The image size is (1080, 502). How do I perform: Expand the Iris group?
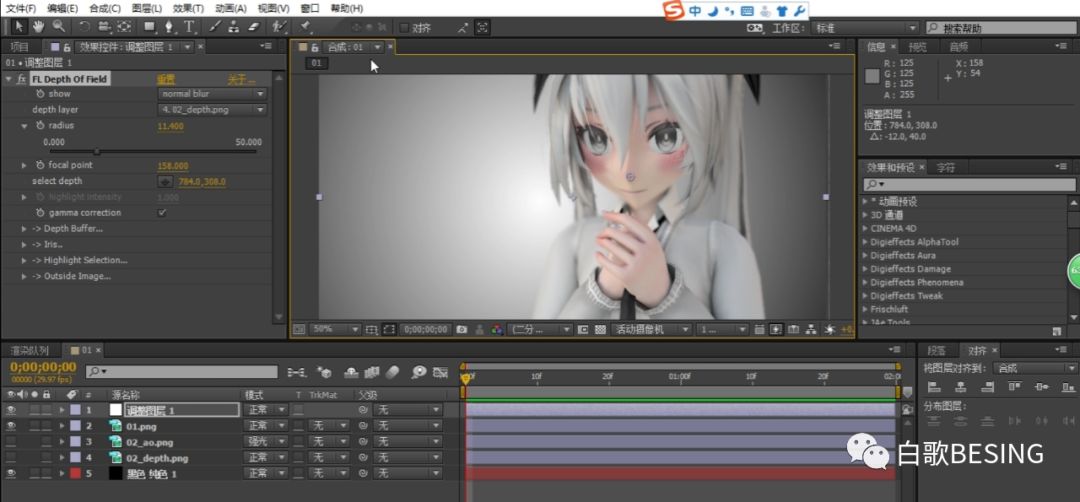tap(24, 244)
